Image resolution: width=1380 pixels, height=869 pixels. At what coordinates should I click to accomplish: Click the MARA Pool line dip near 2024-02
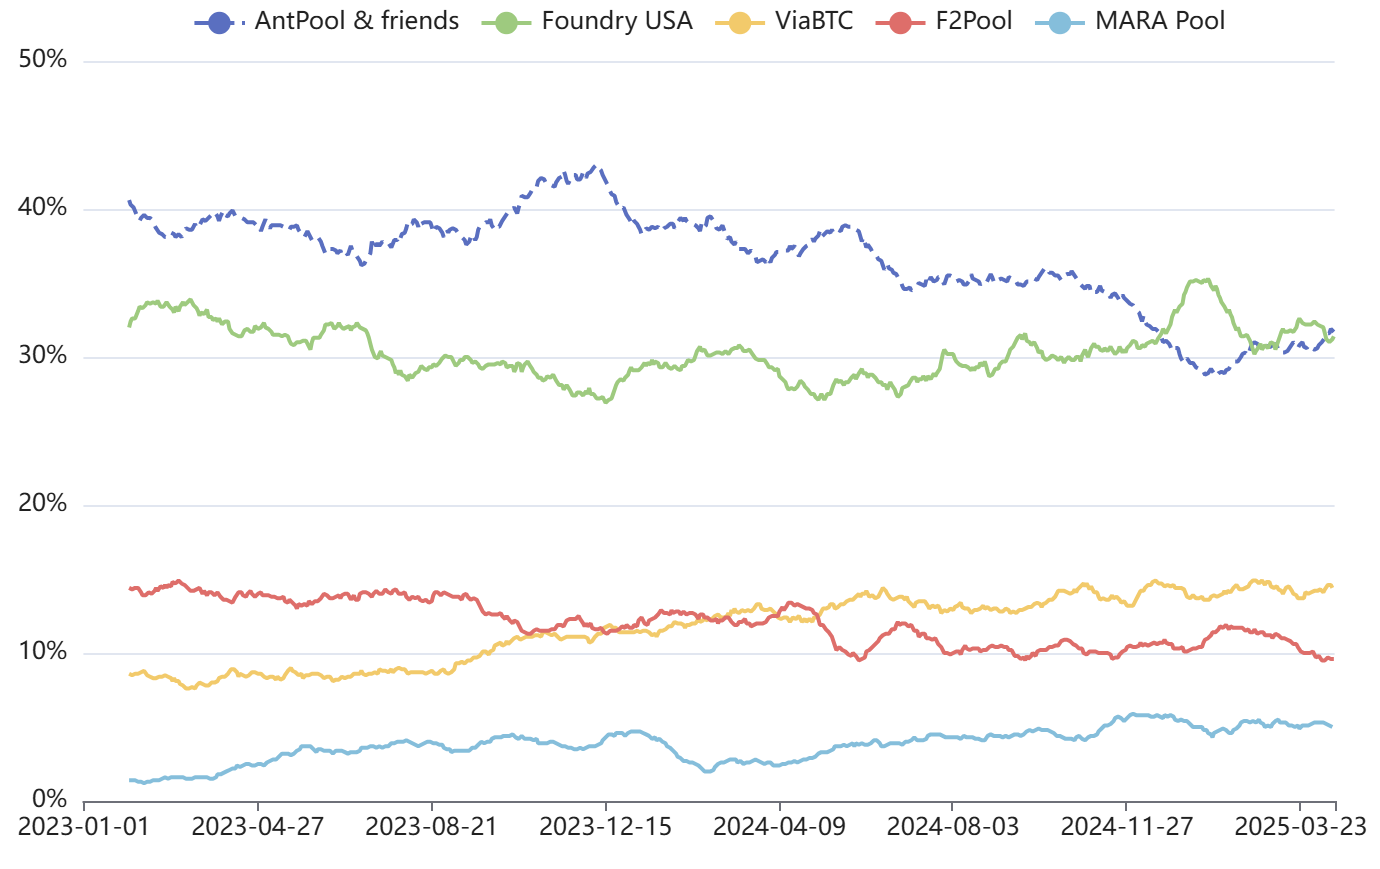tap(707, 771)
